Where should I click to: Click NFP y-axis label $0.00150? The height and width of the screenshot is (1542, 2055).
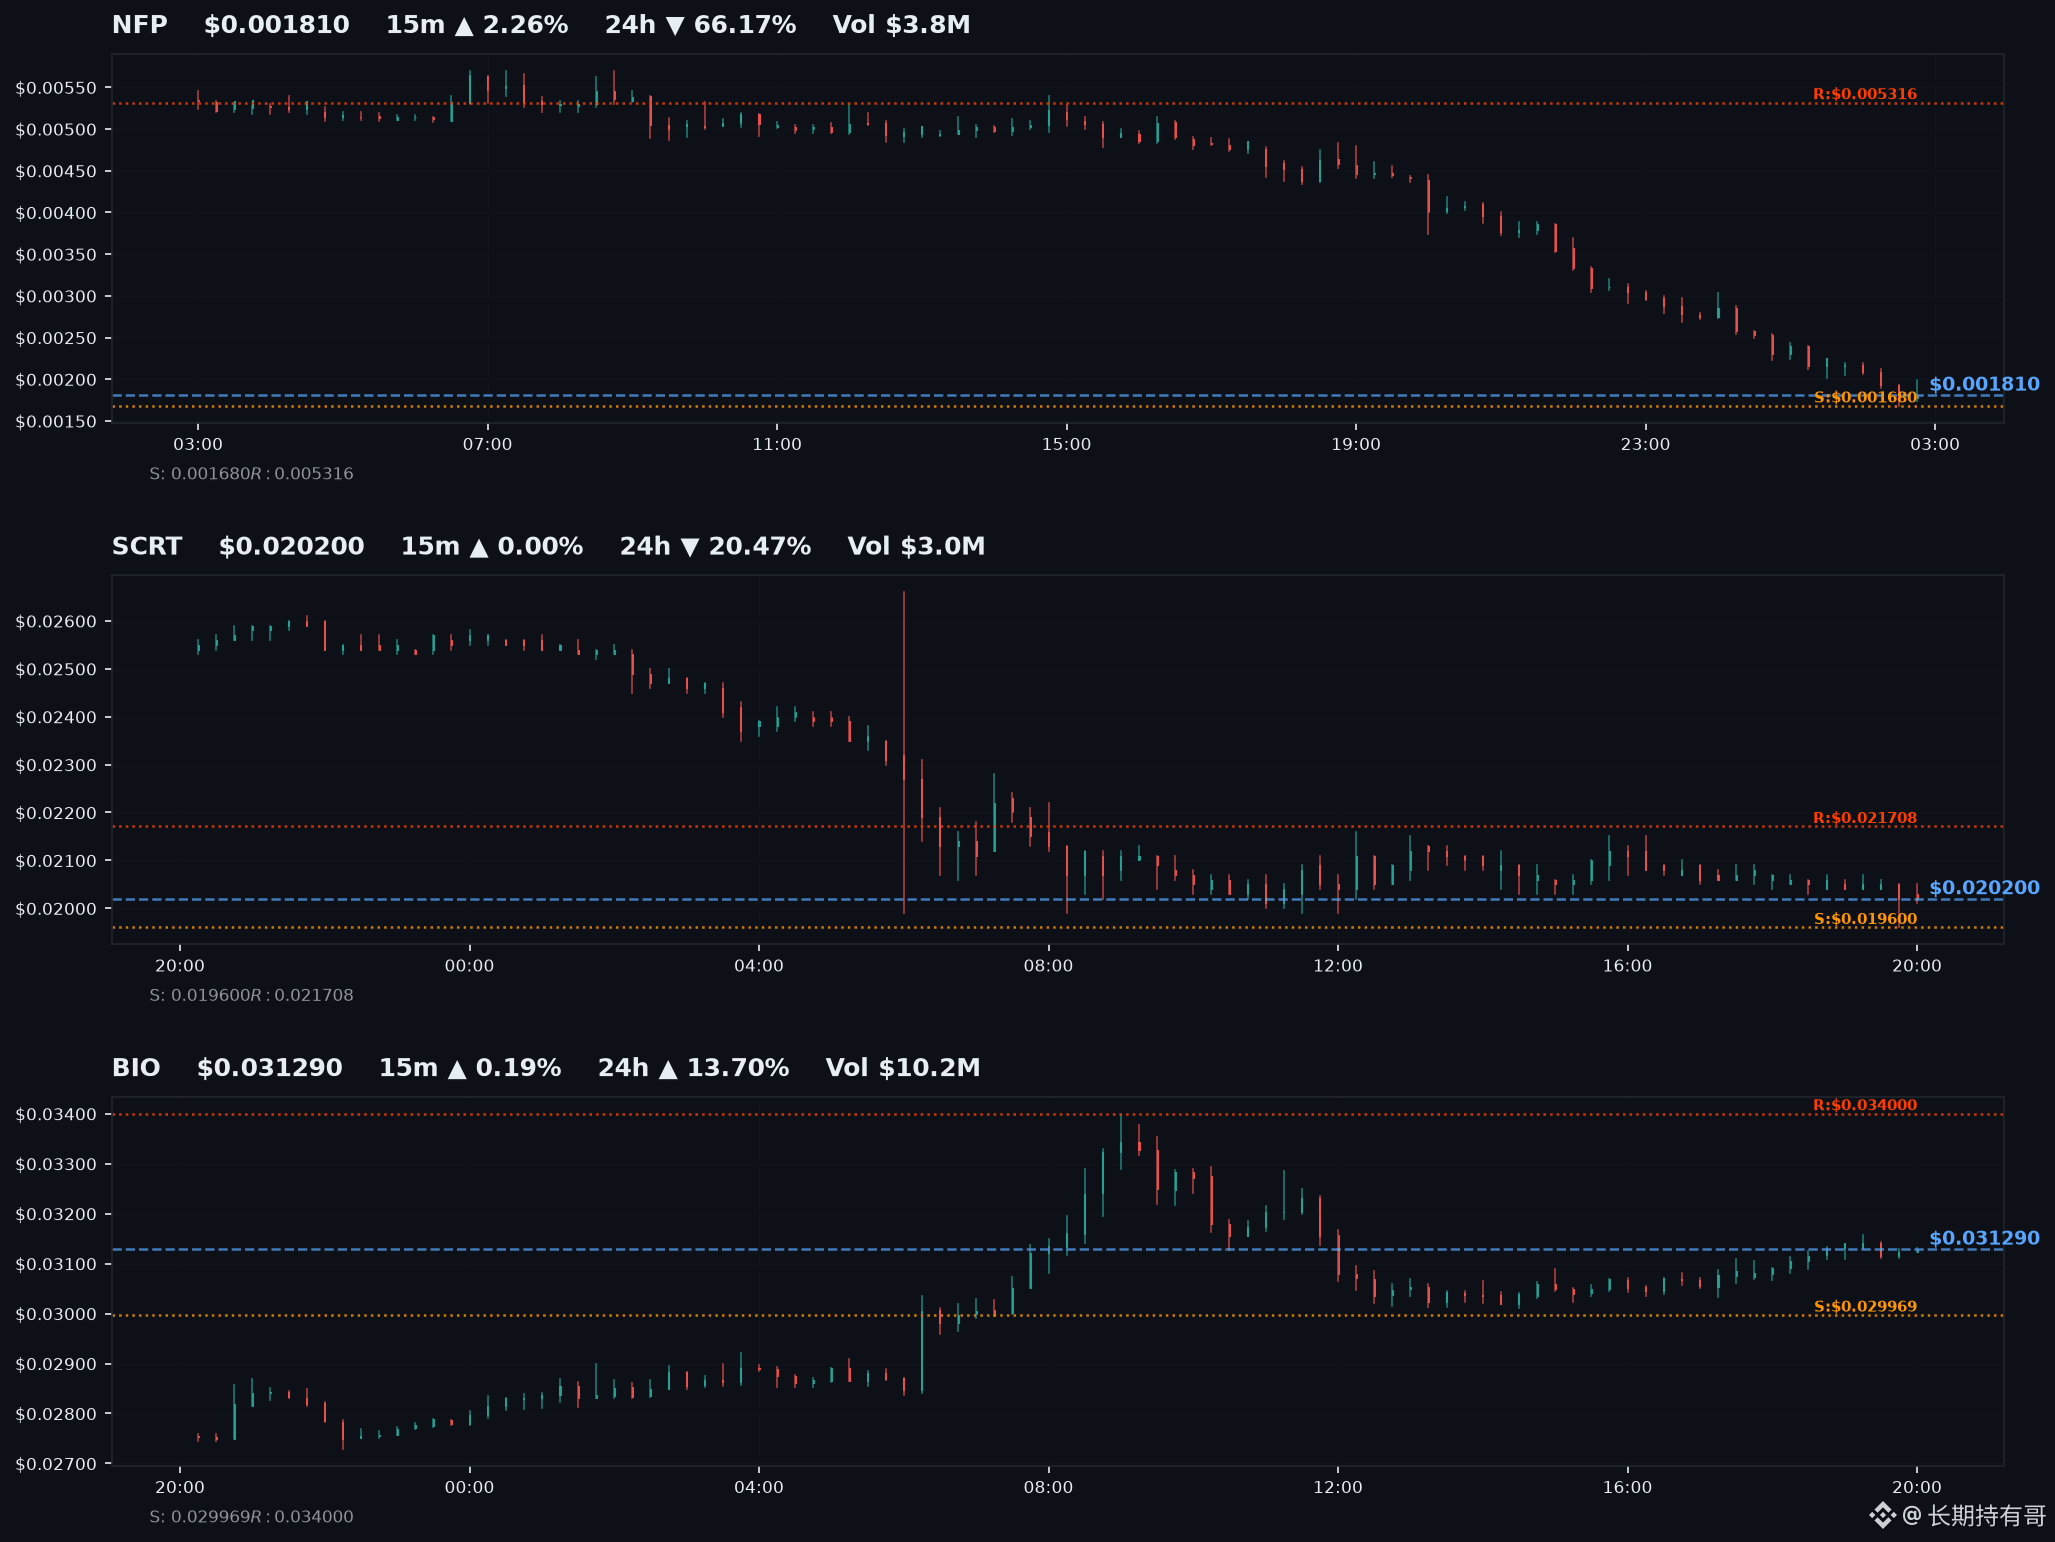pos(56,422)
